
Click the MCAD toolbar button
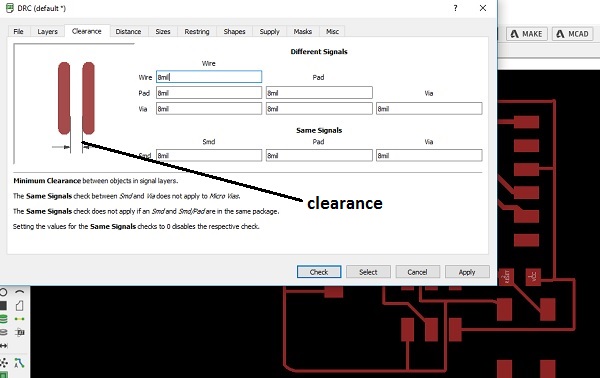pyautogui.click(x=573, y=34)
